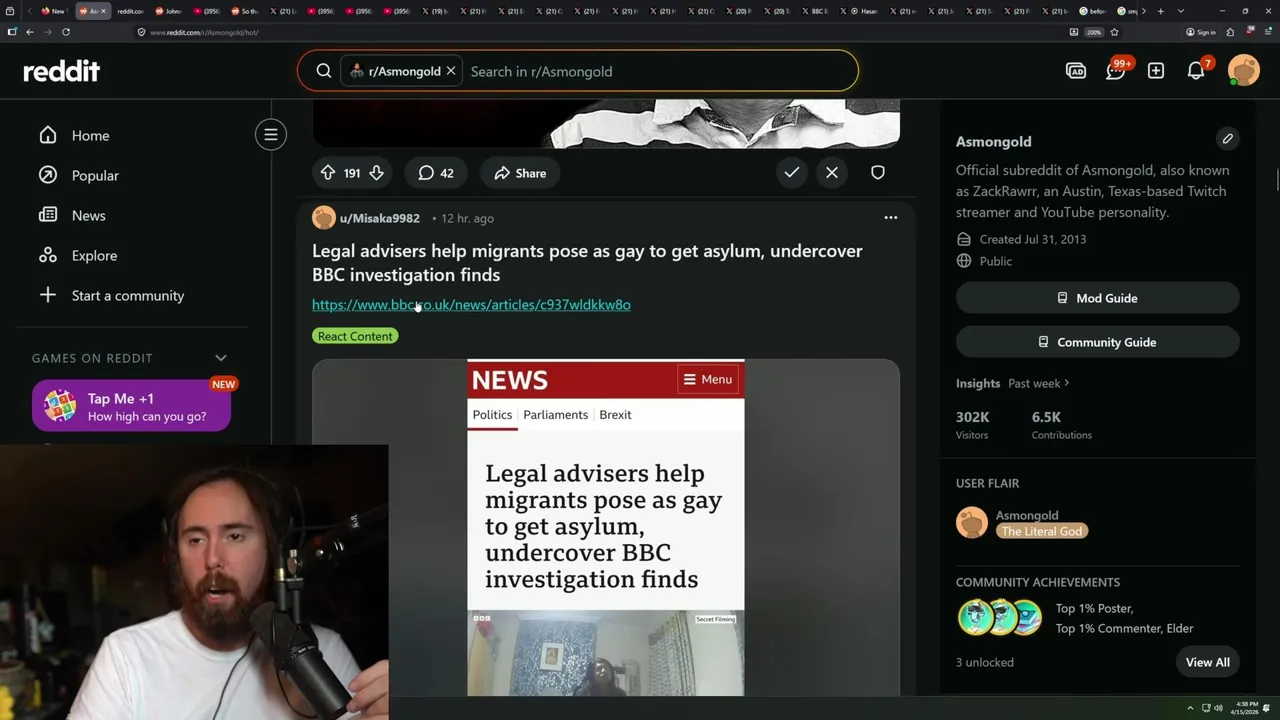
Task: Open Popular in sidebar
Action: [x=95, y=175]
